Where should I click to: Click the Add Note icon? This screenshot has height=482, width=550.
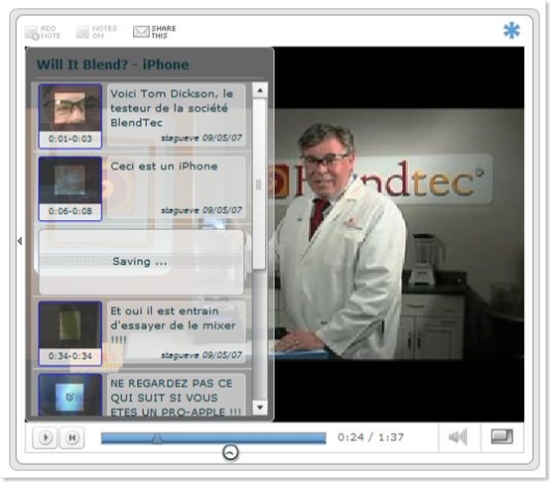(32, 33)
